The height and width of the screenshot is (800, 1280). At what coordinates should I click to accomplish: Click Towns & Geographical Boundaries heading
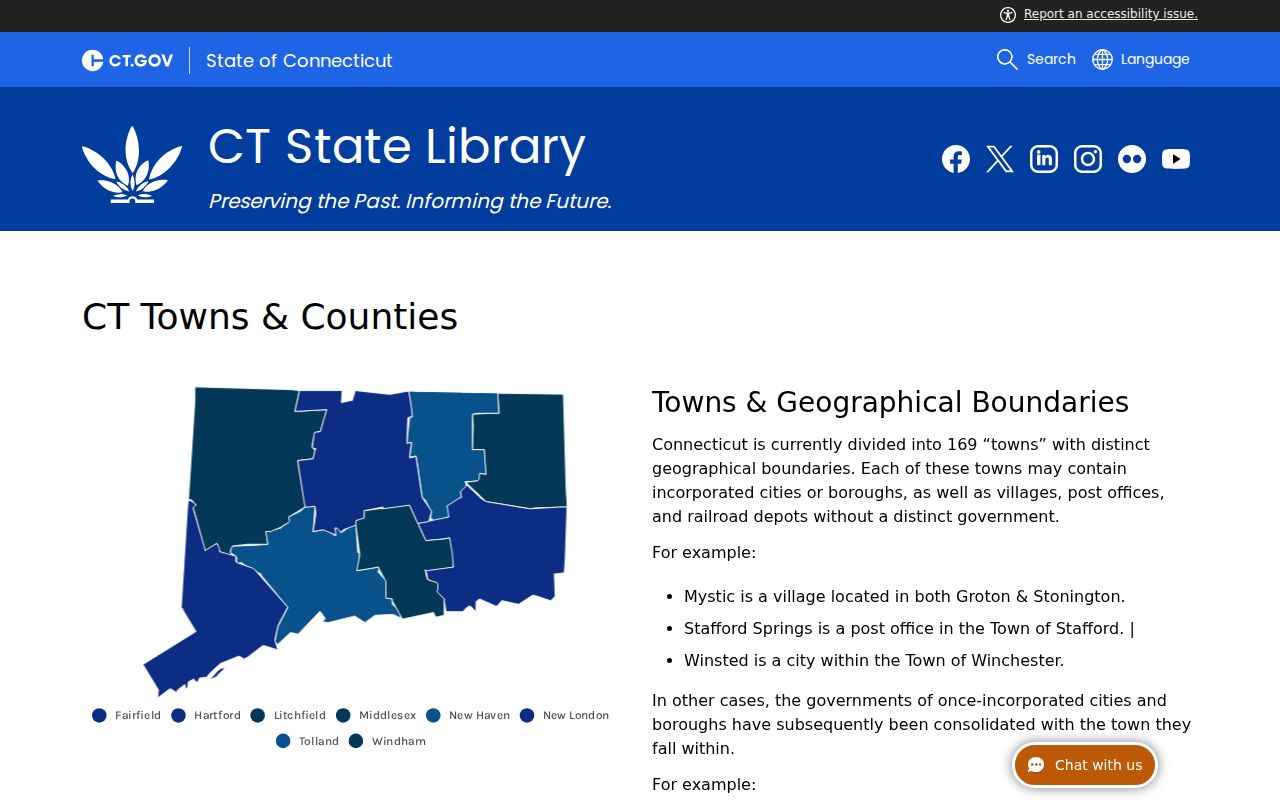point(890,402)
